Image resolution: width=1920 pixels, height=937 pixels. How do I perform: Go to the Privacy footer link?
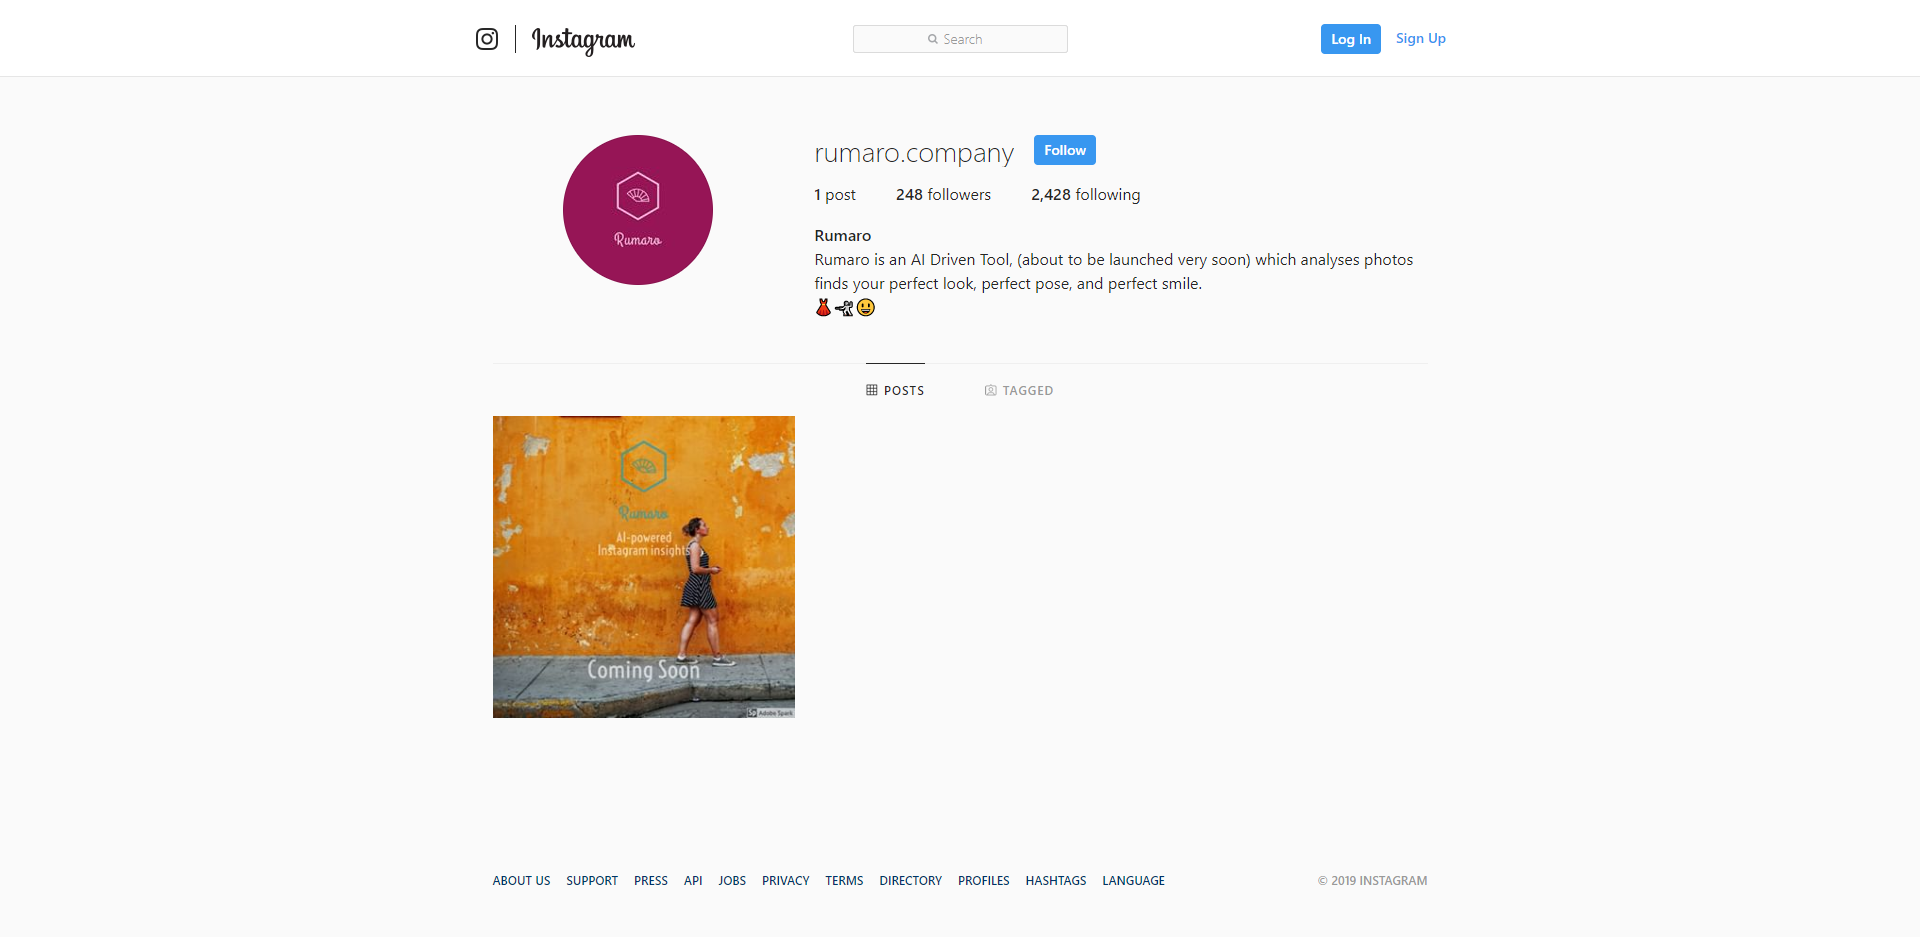click(786, 881)
